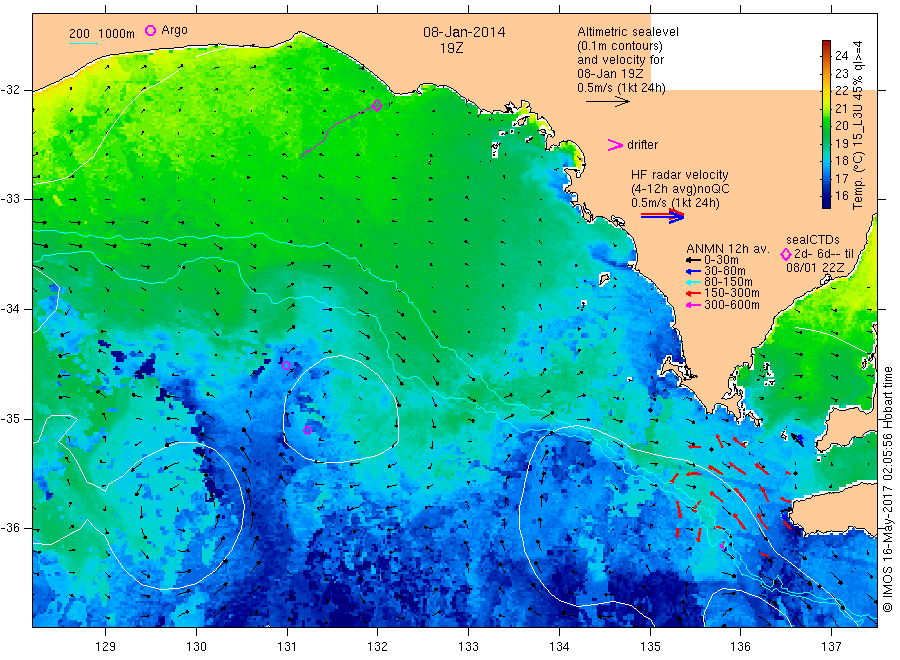Click the latitude label -35
Viewport: 900px width, 660px height.
pos(10,419)
